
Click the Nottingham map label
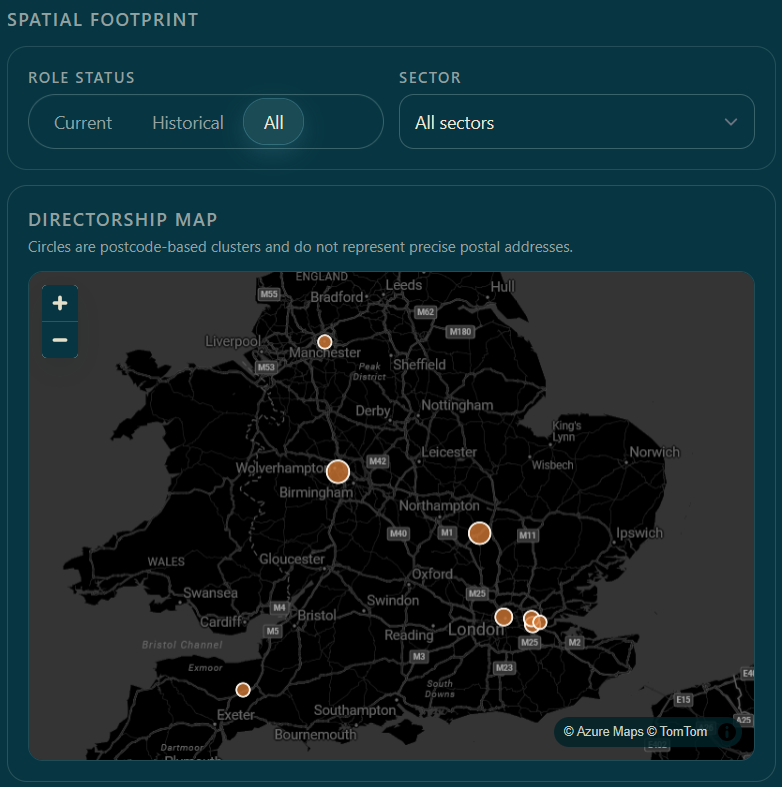coord(457,405)
